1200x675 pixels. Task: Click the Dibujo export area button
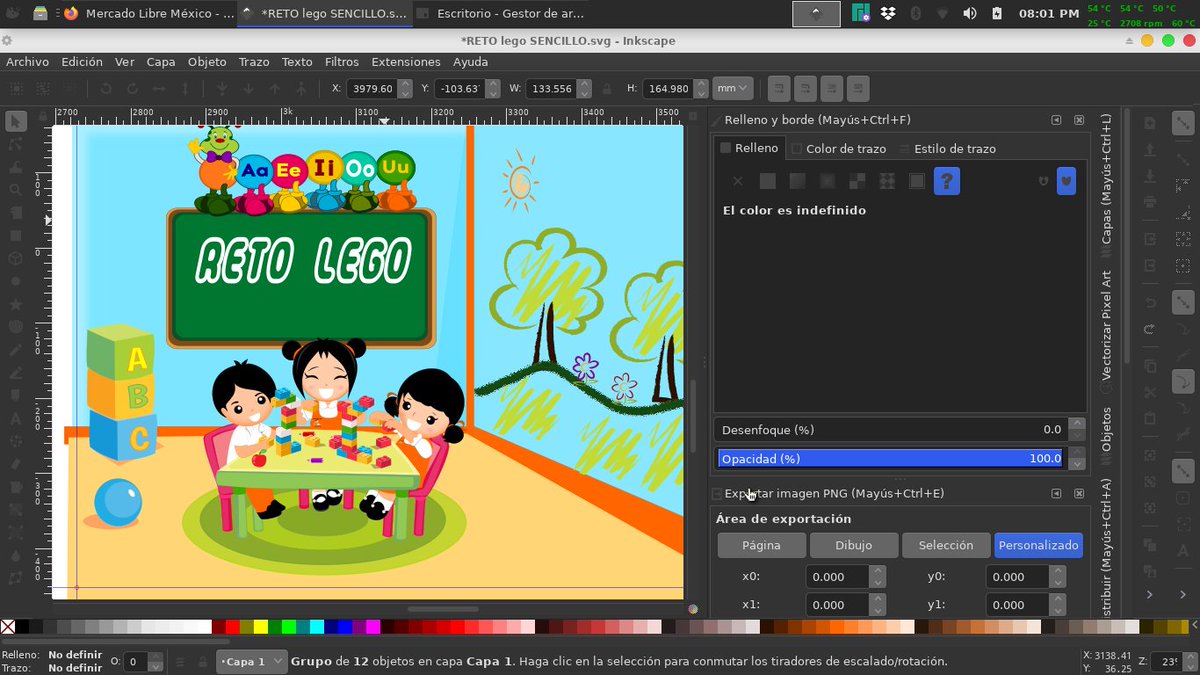853,545
